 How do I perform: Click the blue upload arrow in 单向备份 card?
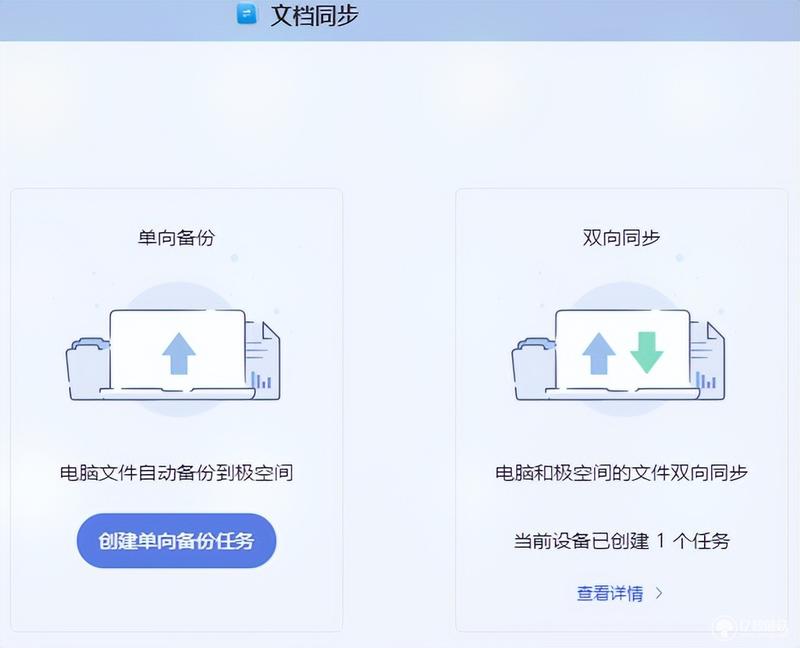(x=179, y=354)
